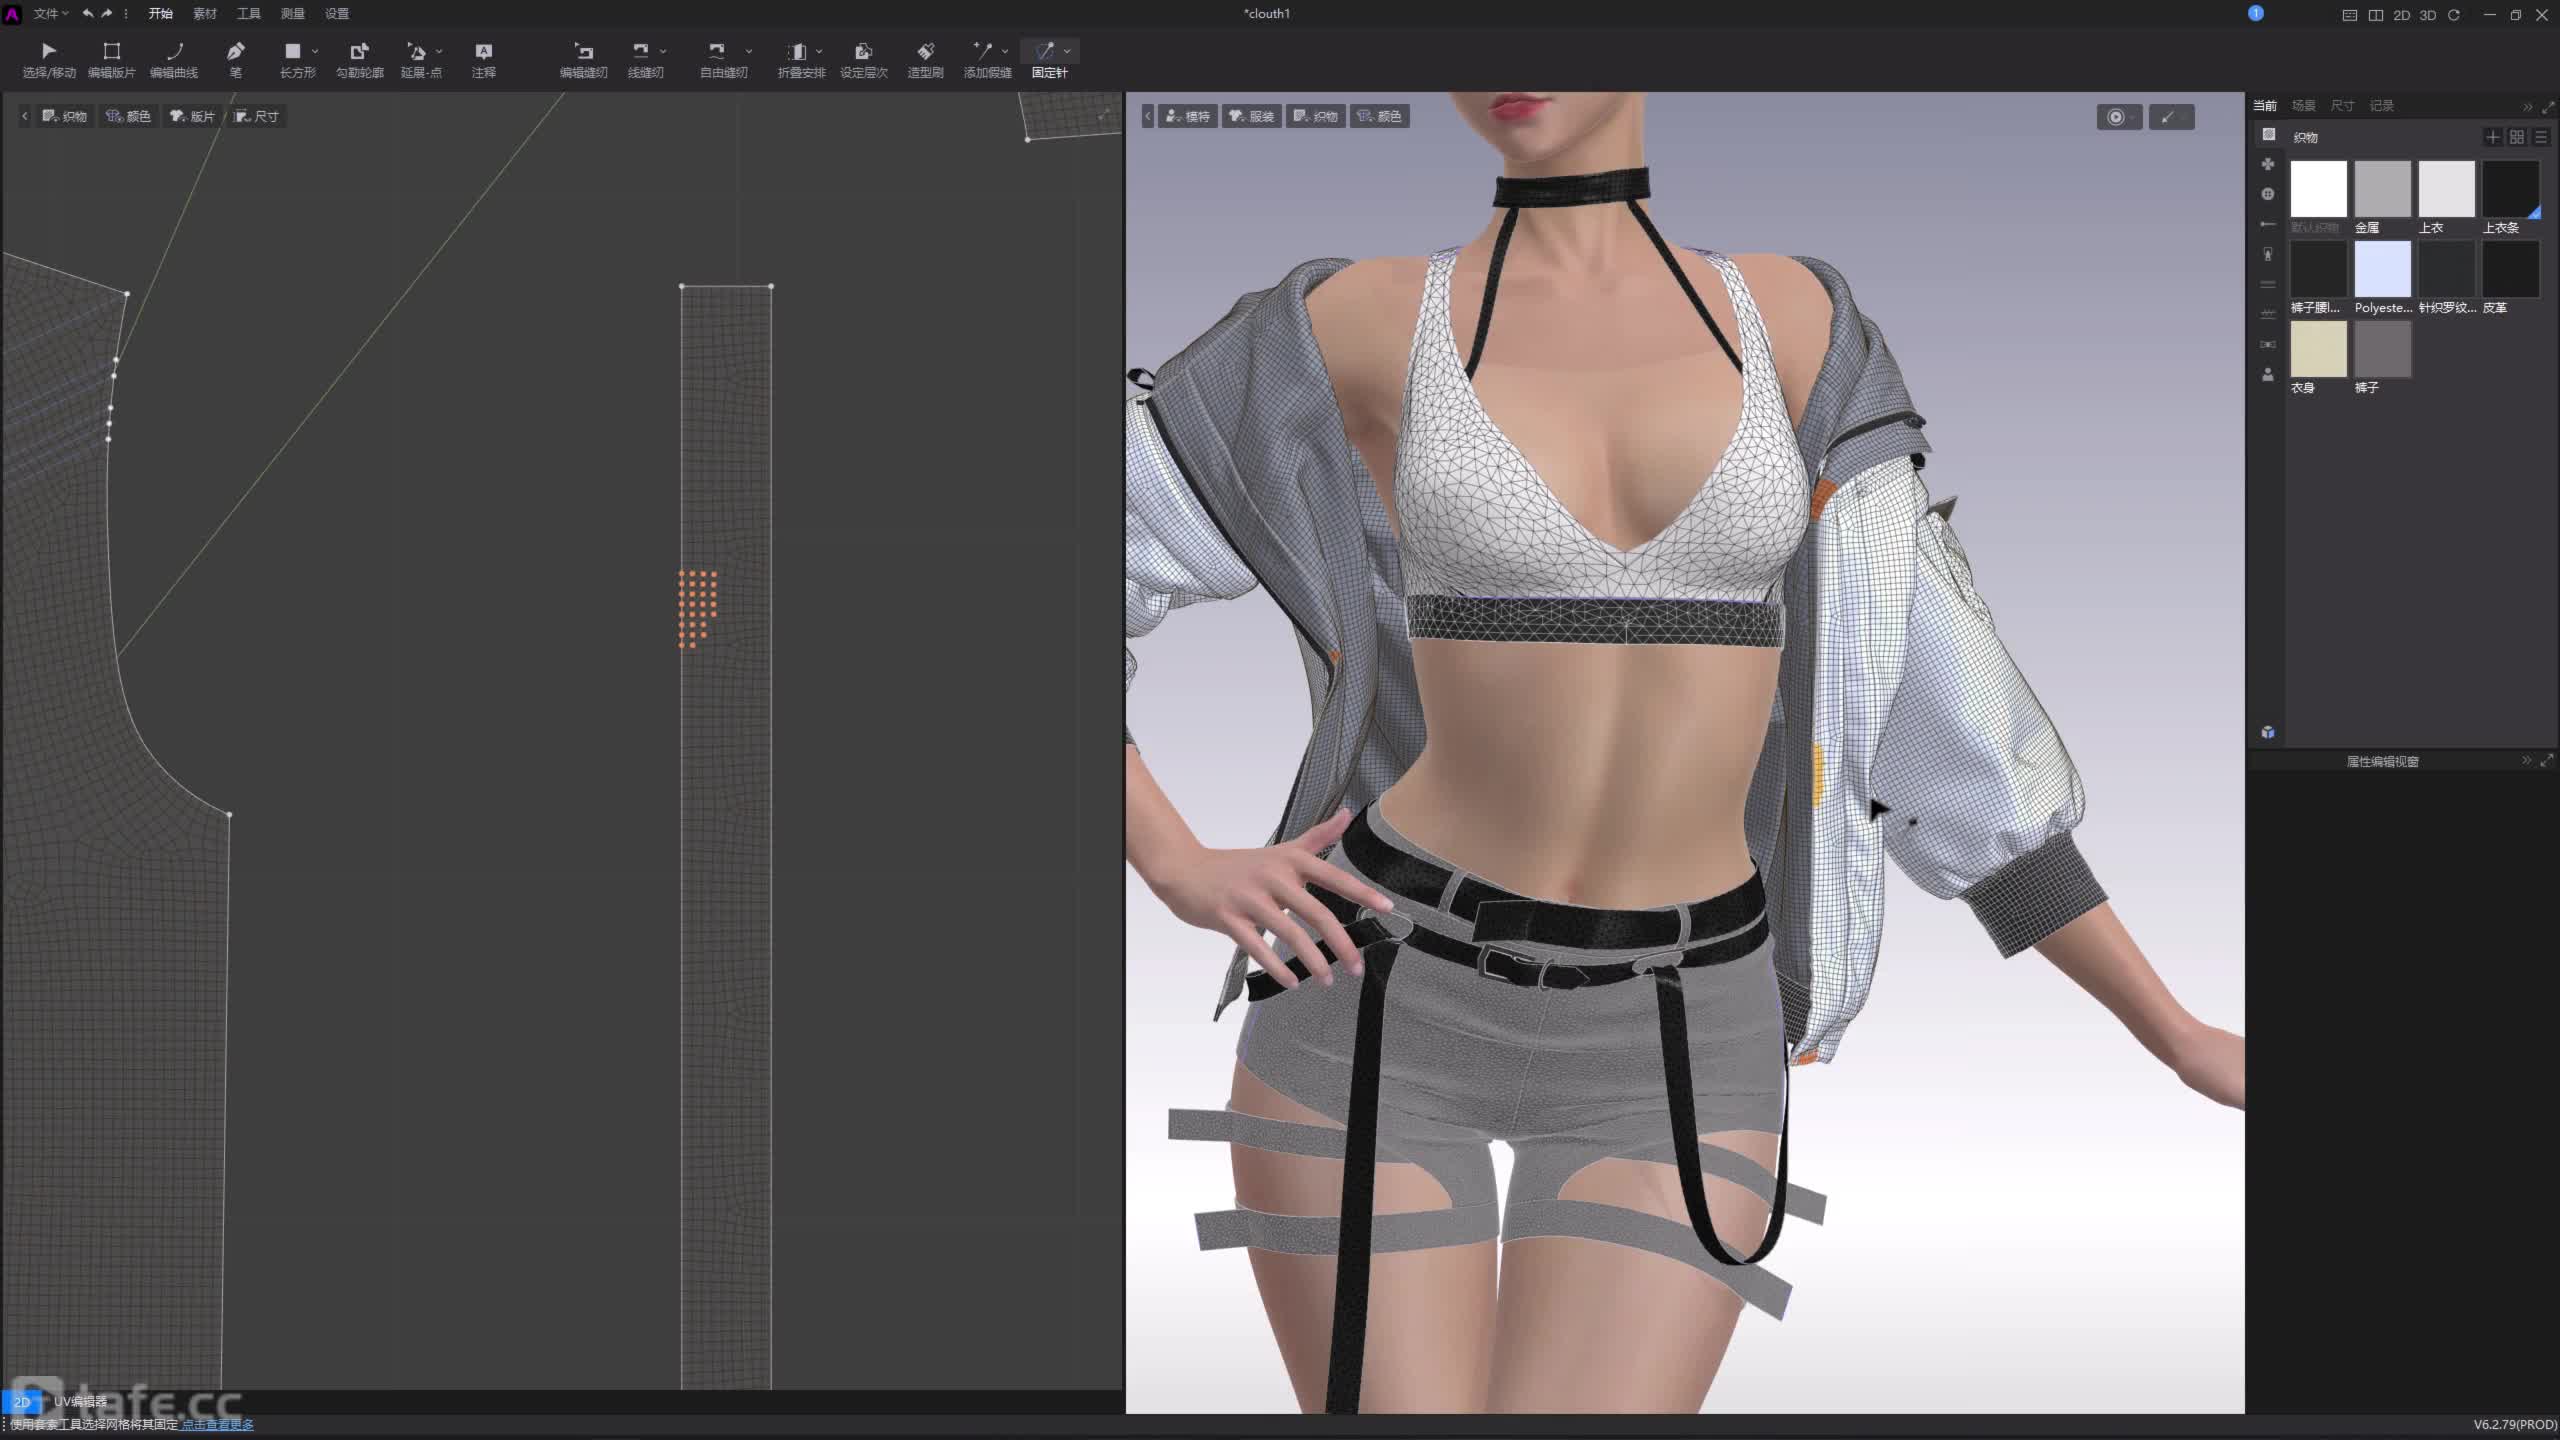Open the 文件 file dropdown menu
The height and width of the screenshot is (1440, 2560).
click(x=50, y=13)
